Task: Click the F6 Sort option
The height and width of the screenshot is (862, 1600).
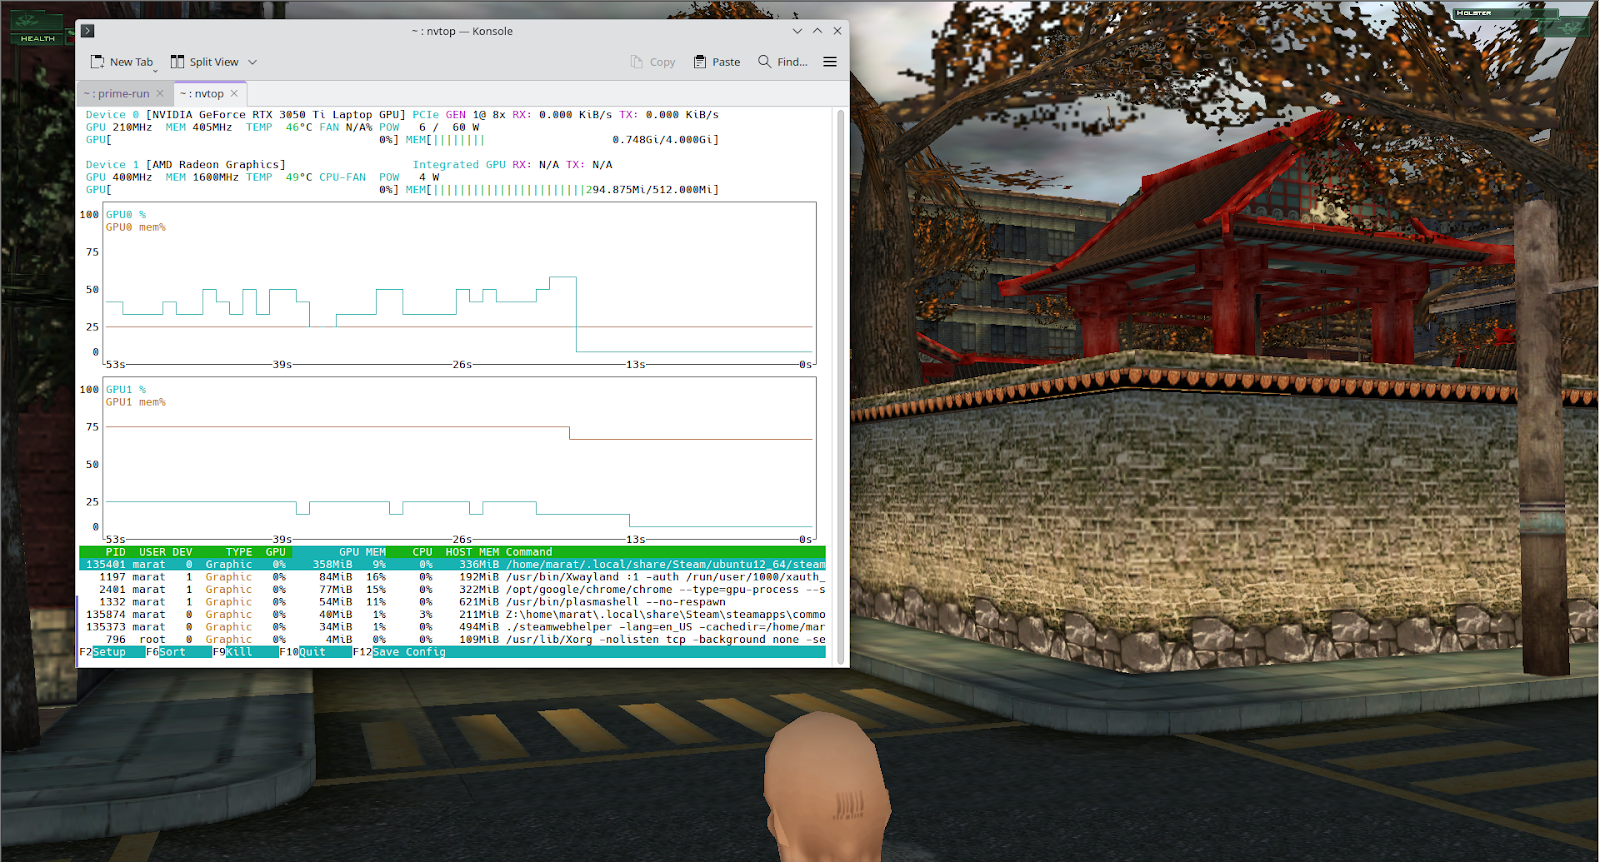Action: pyautogui.click(x=166, y=652)
